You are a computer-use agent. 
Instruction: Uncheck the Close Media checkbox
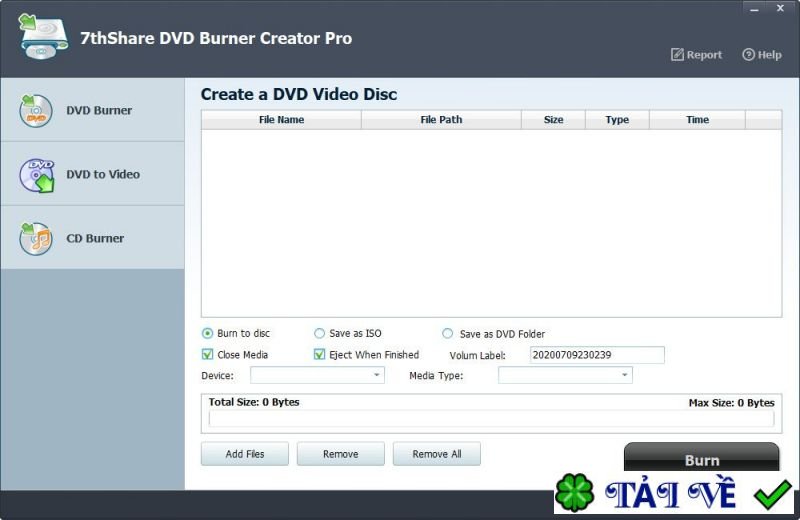207,354
